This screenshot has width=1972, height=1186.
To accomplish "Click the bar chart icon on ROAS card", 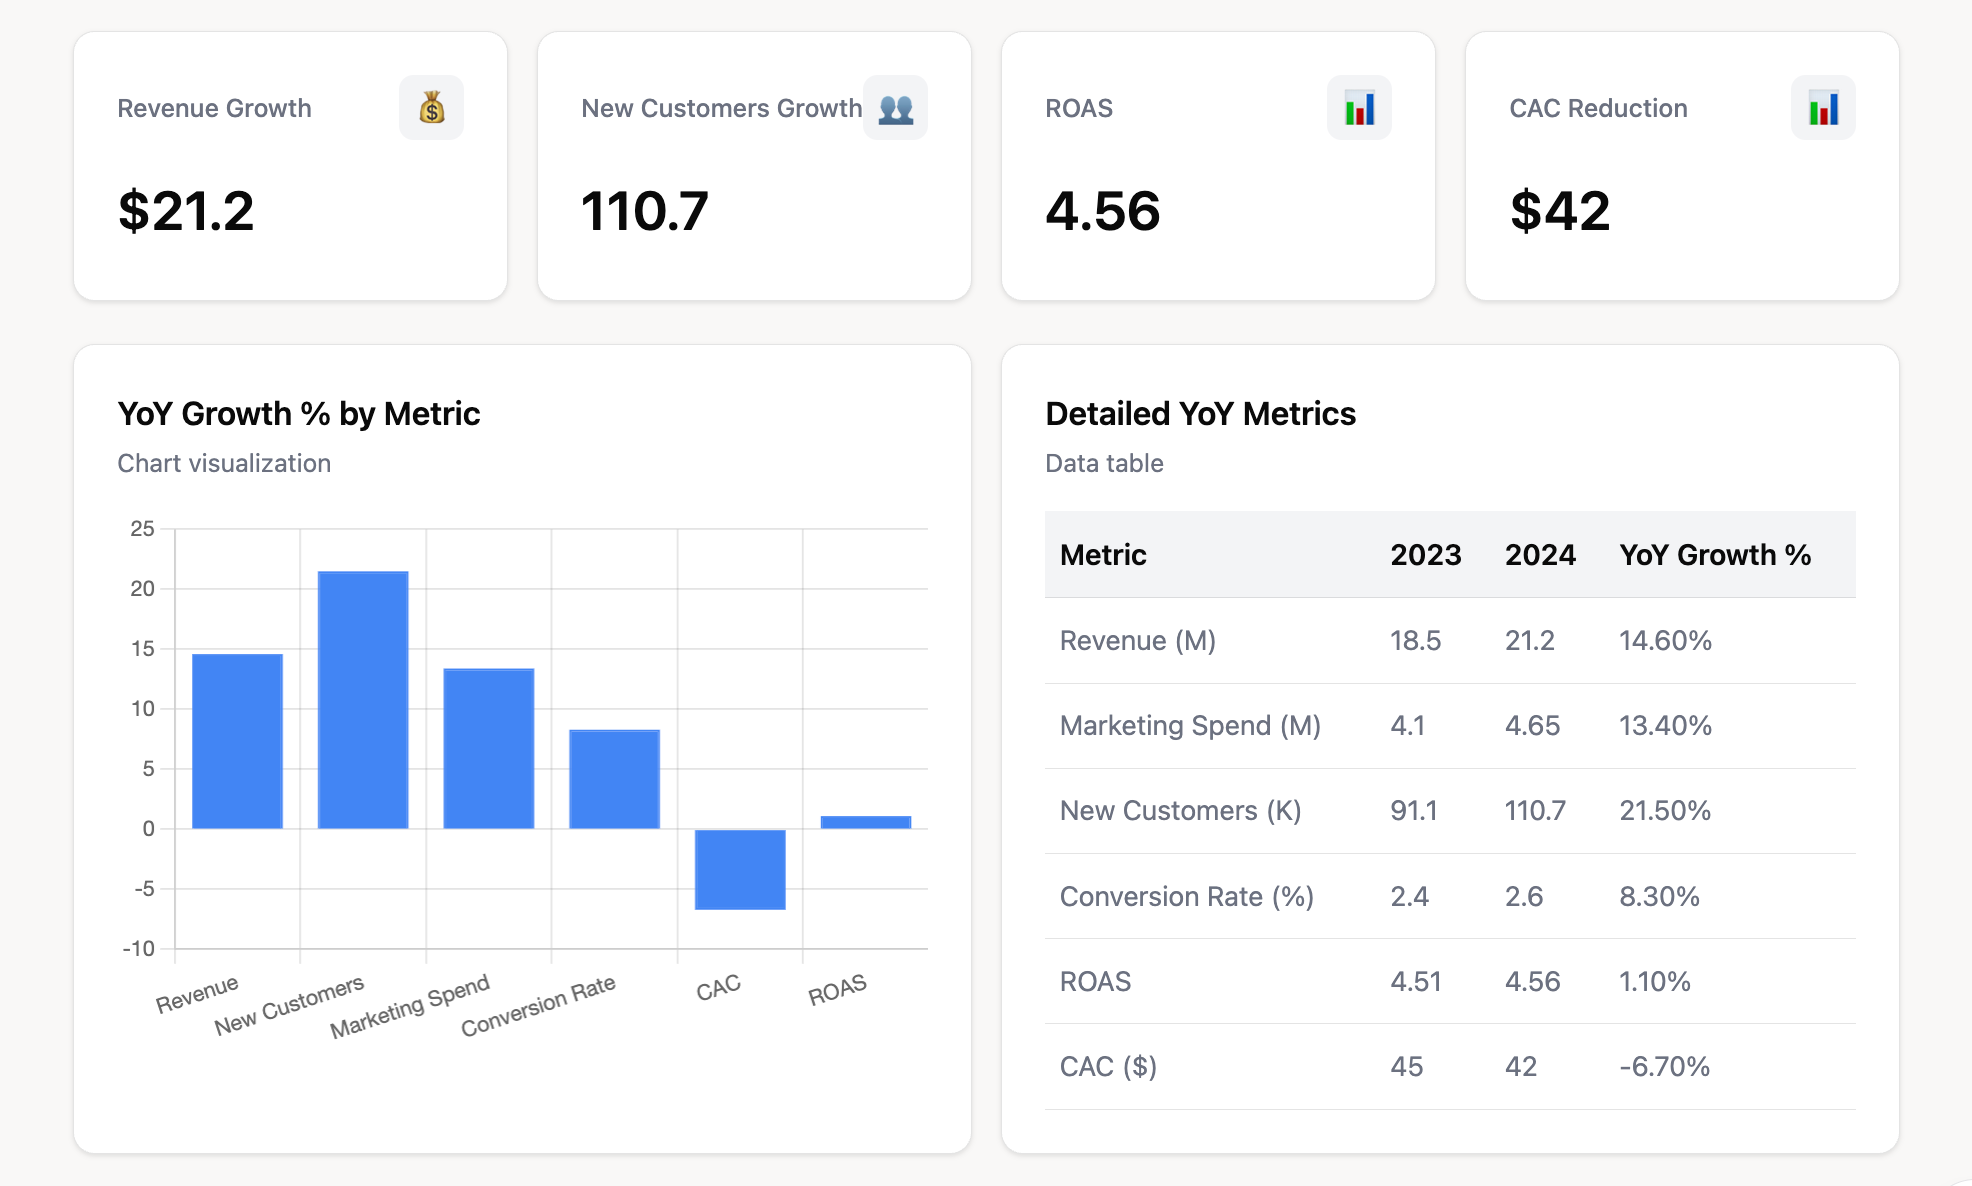I will pos(1359,107).
